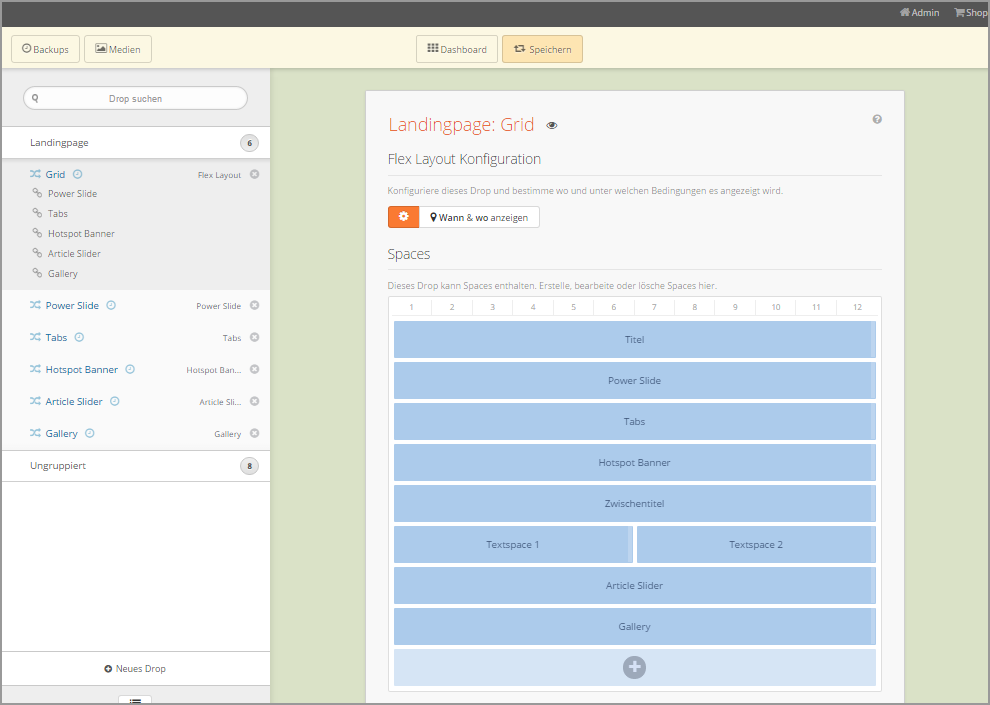The width and height of the screenshot is (990, 705).
Task: Click the clock icon next to Tabs drop
Action: pos(79,338)
